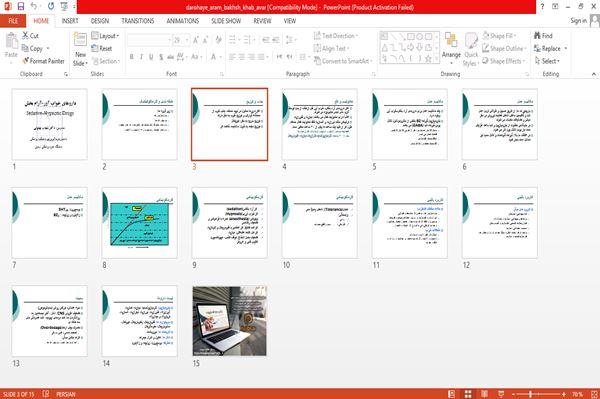Expand the Select dropdown in Editing
600x399 pixels.
click(x=547, y=61)
